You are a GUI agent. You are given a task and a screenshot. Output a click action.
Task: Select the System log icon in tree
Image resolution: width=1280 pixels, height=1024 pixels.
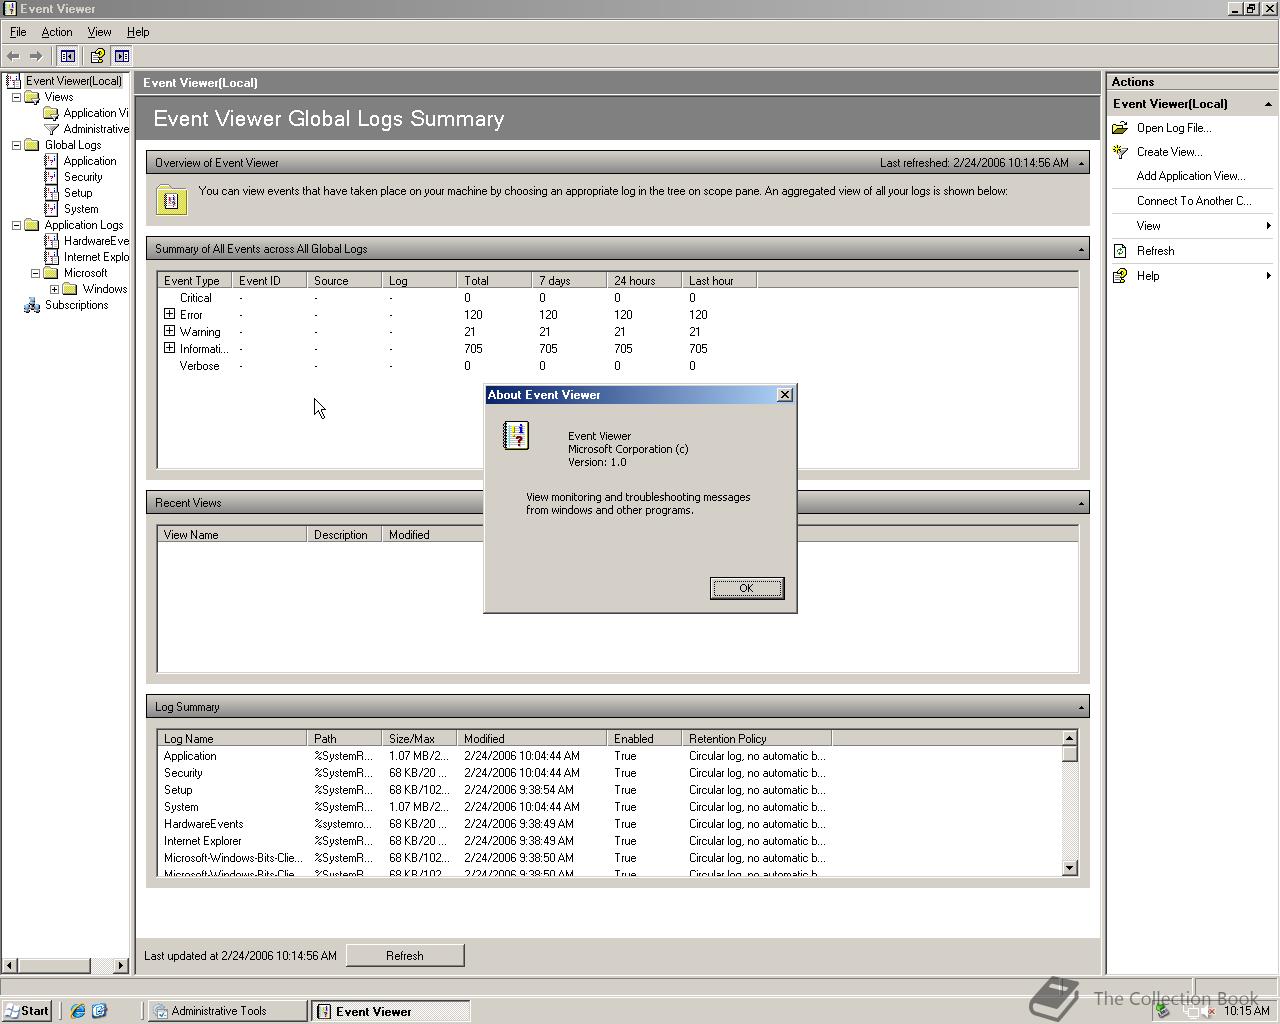click(x=51, y=209)
